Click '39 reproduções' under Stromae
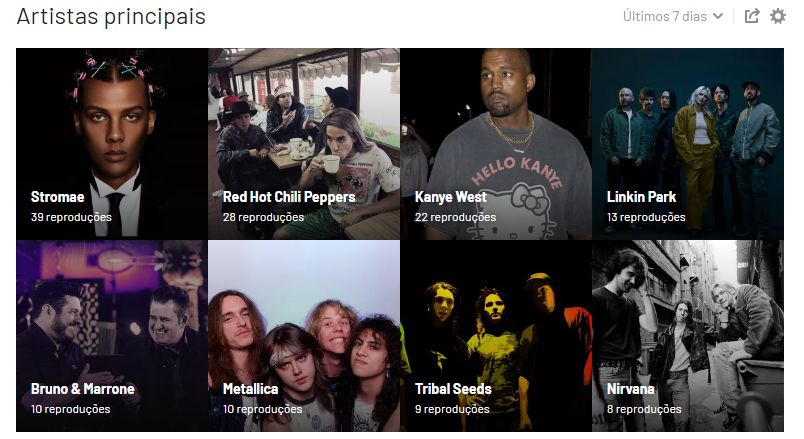This screenshot has height=439, width=804. click(71, 217)
